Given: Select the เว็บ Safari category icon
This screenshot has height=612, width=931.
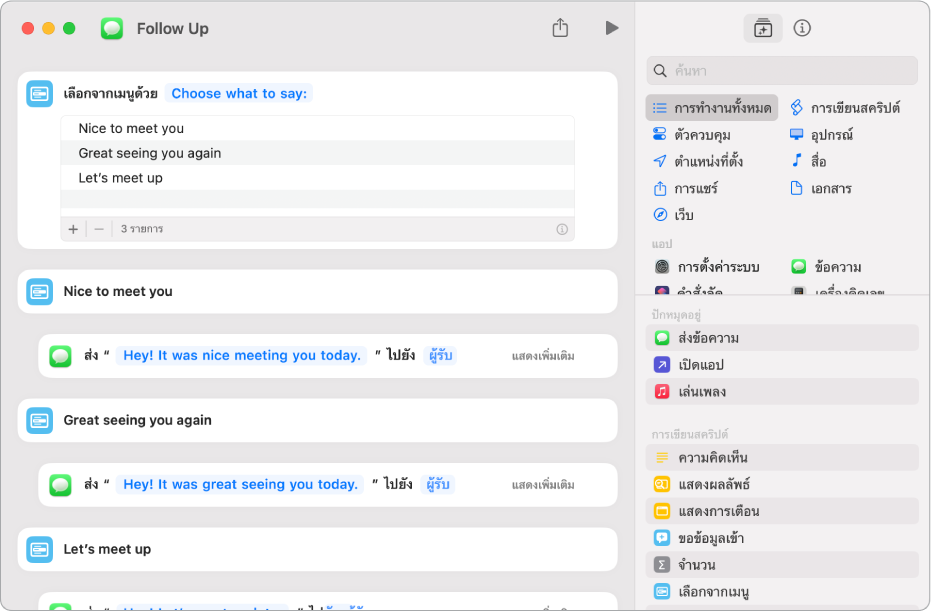Looking at the screenshot, I should 660,215.
